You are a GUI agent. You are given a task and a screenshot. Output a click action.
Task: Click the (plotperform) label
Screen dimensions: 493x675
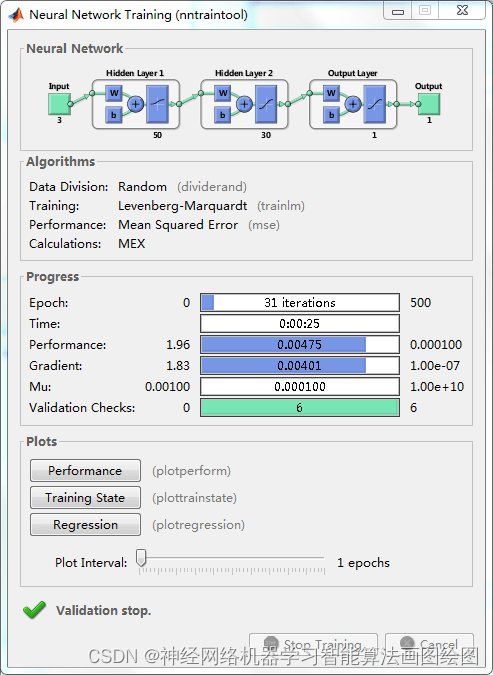[x=191, y=471]
